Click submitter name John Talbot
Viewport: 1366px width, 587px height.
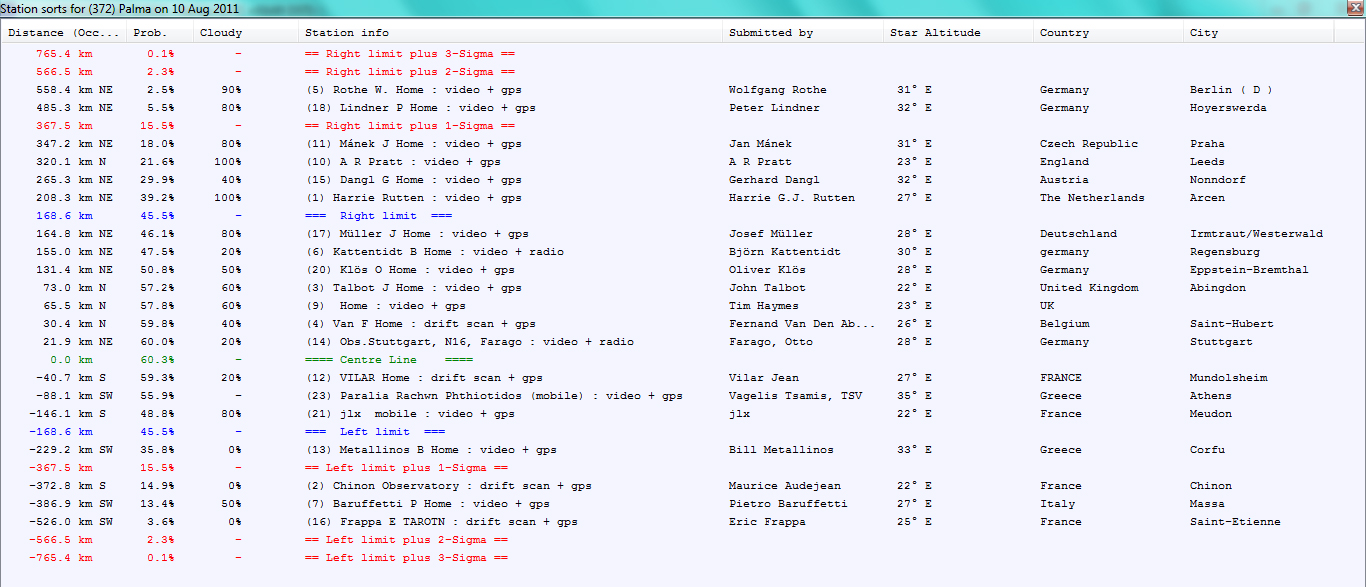(x=767, y=288)
